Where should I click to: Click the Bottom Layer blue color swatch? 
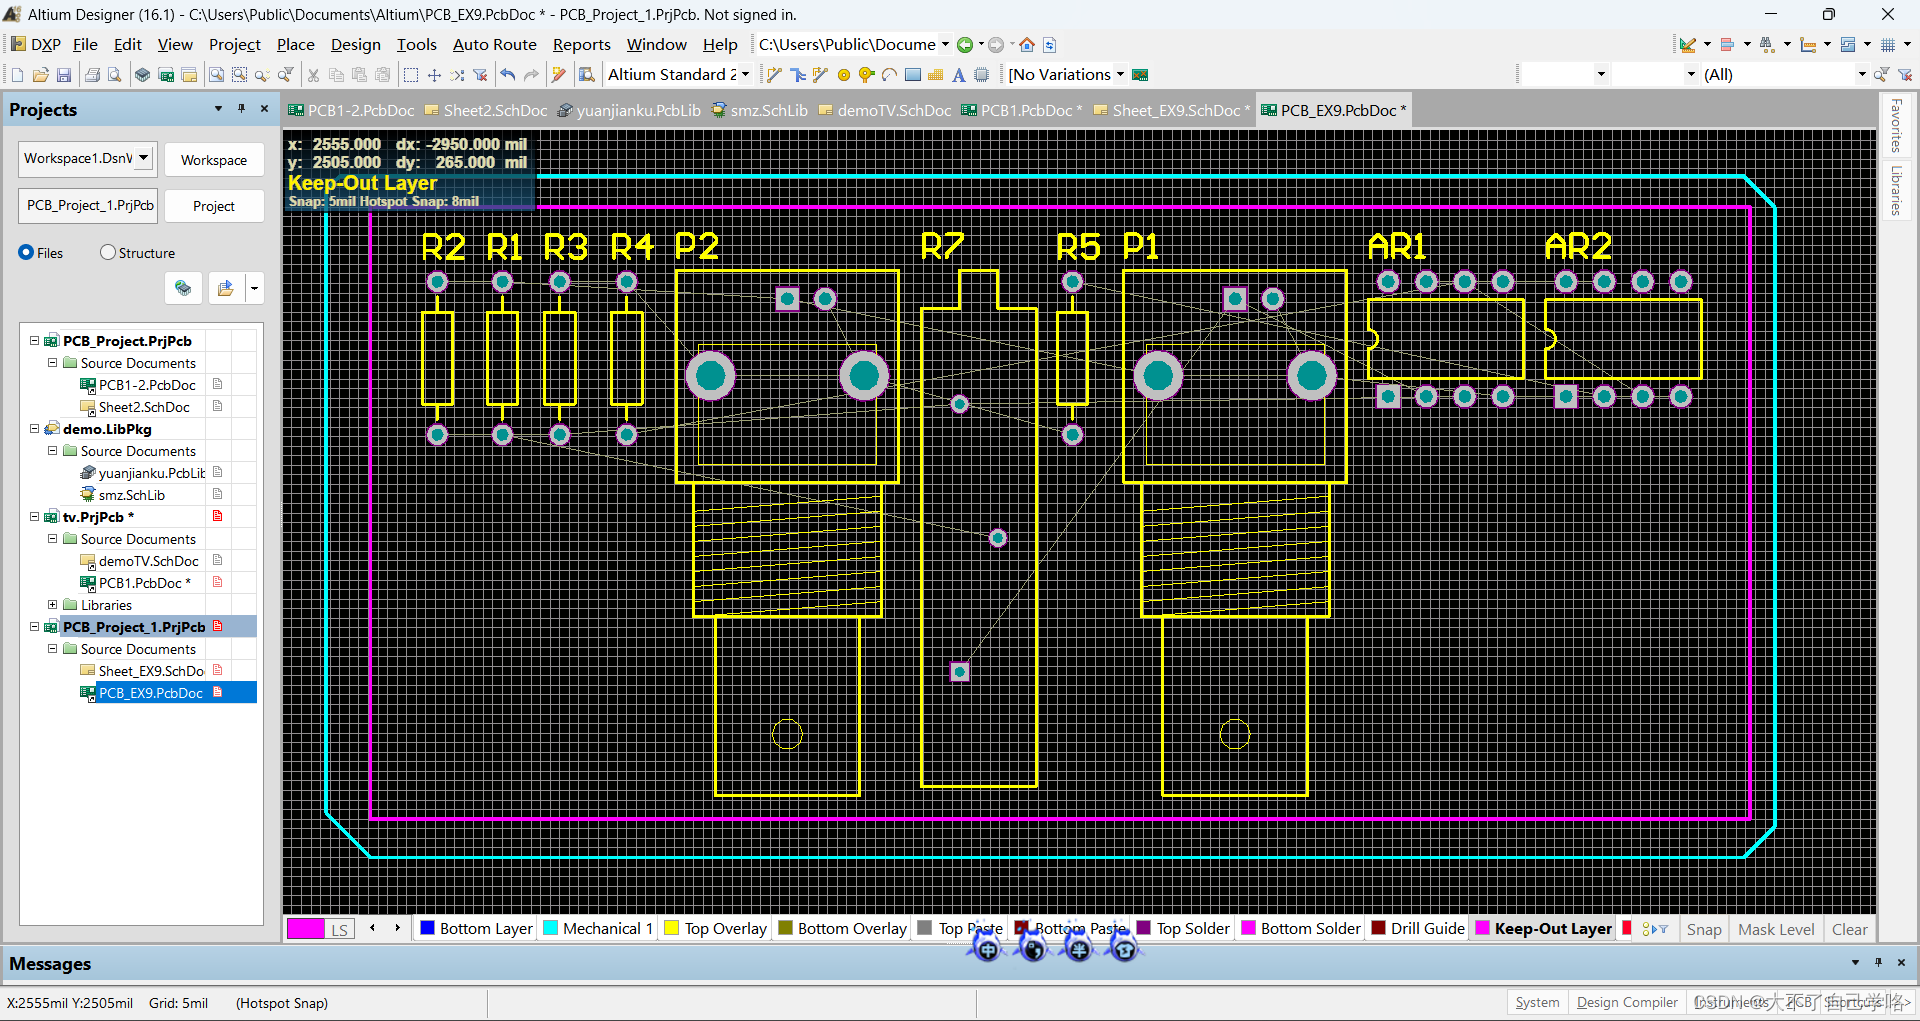tap(428, 928)
